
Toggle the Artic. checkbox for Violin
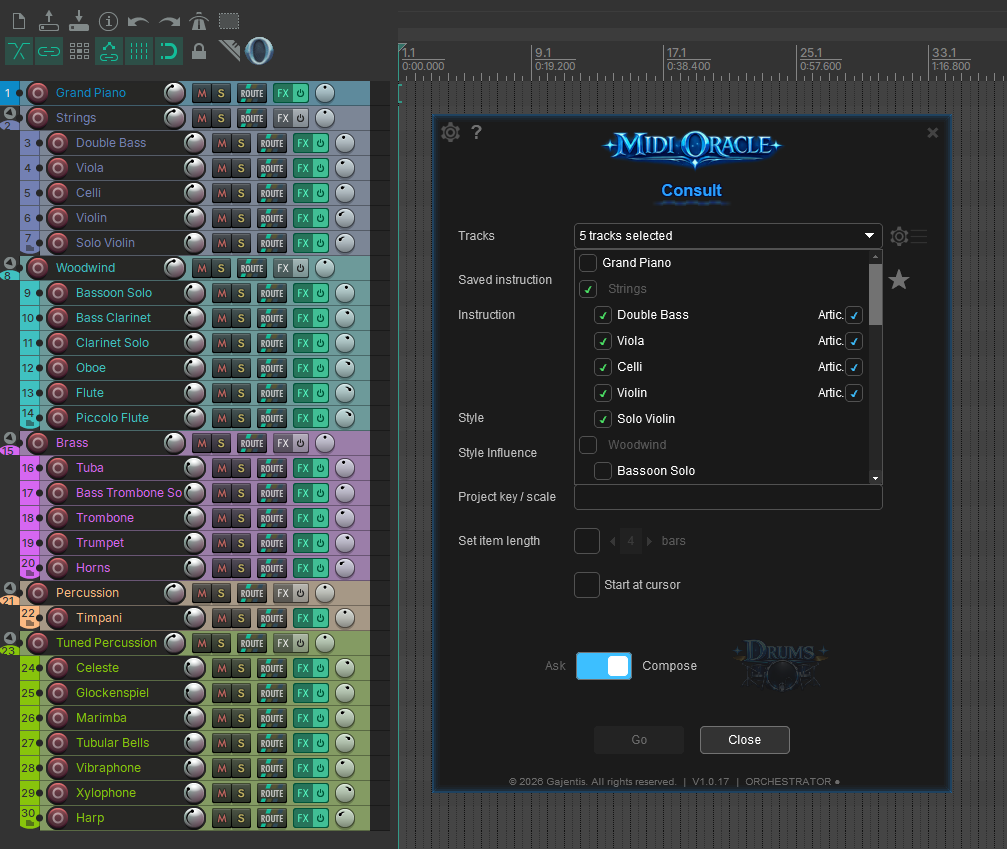click(x=854, y=393)
